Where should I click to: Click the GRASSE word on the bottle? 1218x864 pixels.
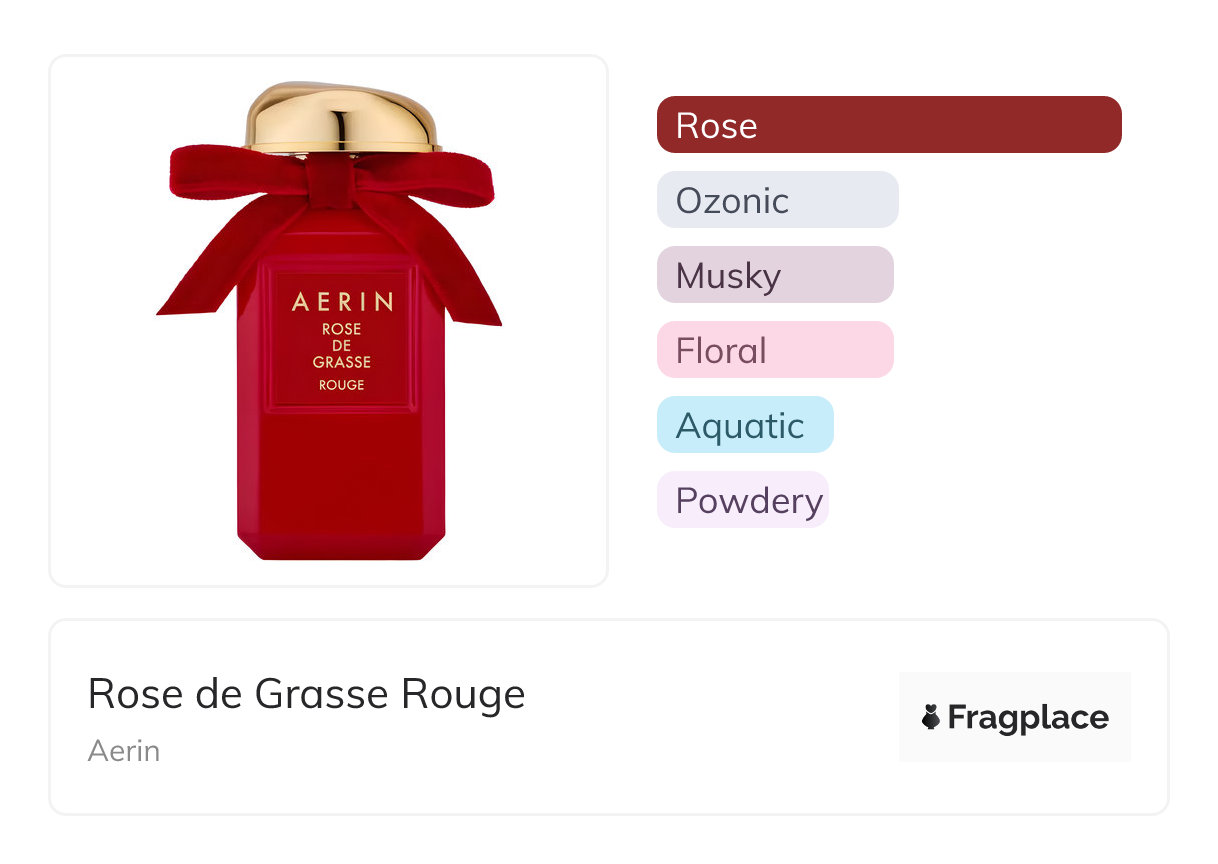click(x=342, y=362)
